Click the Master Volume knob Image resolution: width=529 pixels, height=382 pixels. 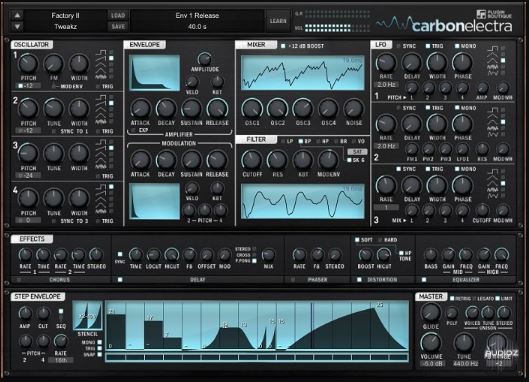[431, 343]
